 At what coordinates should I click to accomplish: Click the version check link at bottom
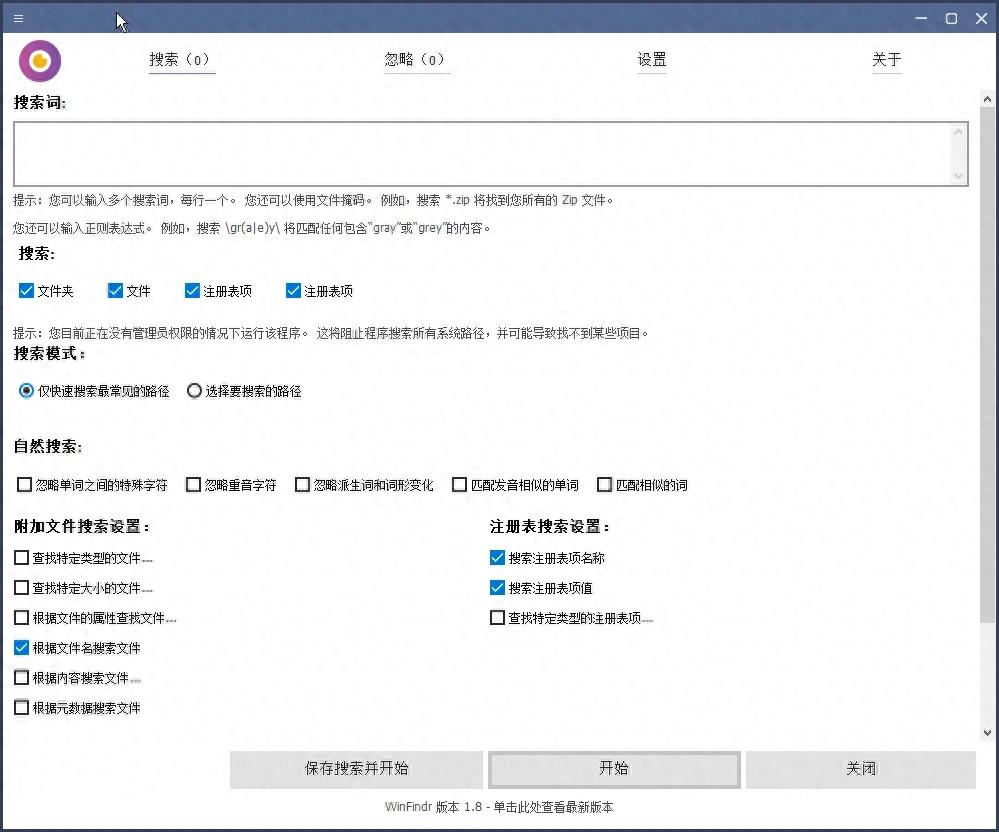point(499,807)
